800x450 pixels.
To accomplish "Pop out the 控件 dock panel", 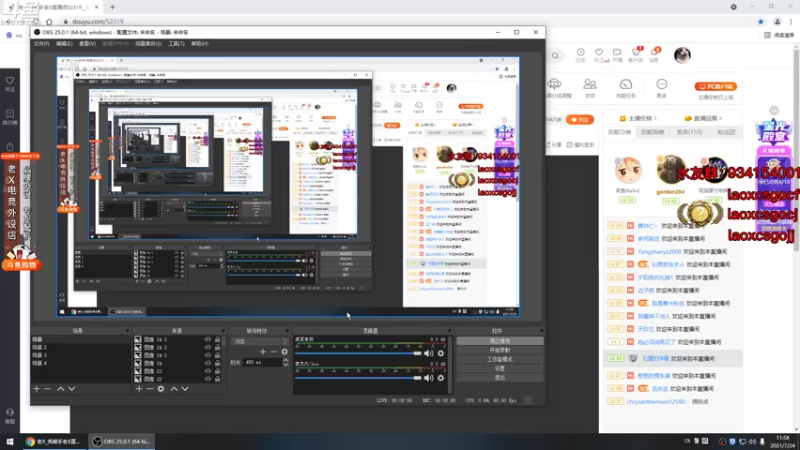I will pos(541,331).
